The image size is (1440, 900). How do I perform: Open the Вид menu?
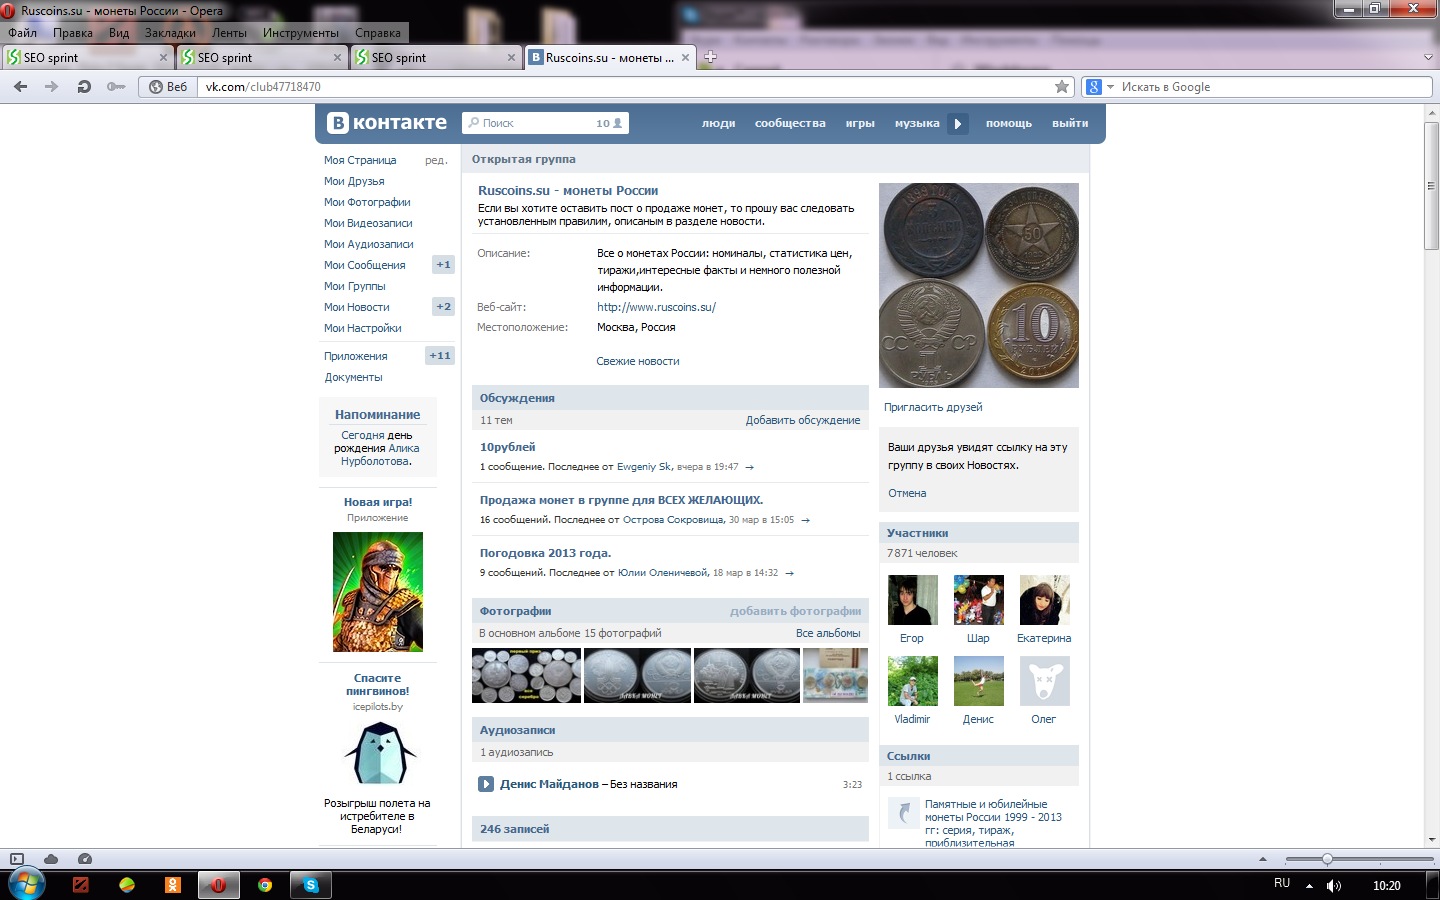[119, 33]
